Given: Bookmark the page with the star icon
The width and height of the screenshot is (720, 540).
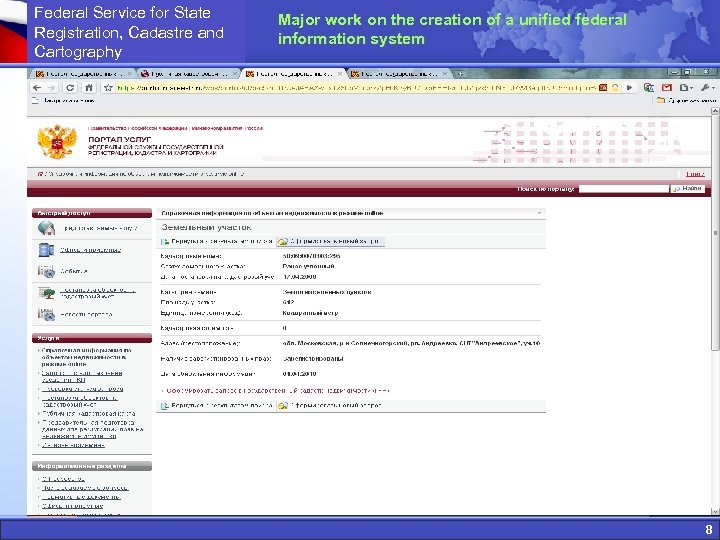Looking at the screenshot, I should click(x=108, y=88).
